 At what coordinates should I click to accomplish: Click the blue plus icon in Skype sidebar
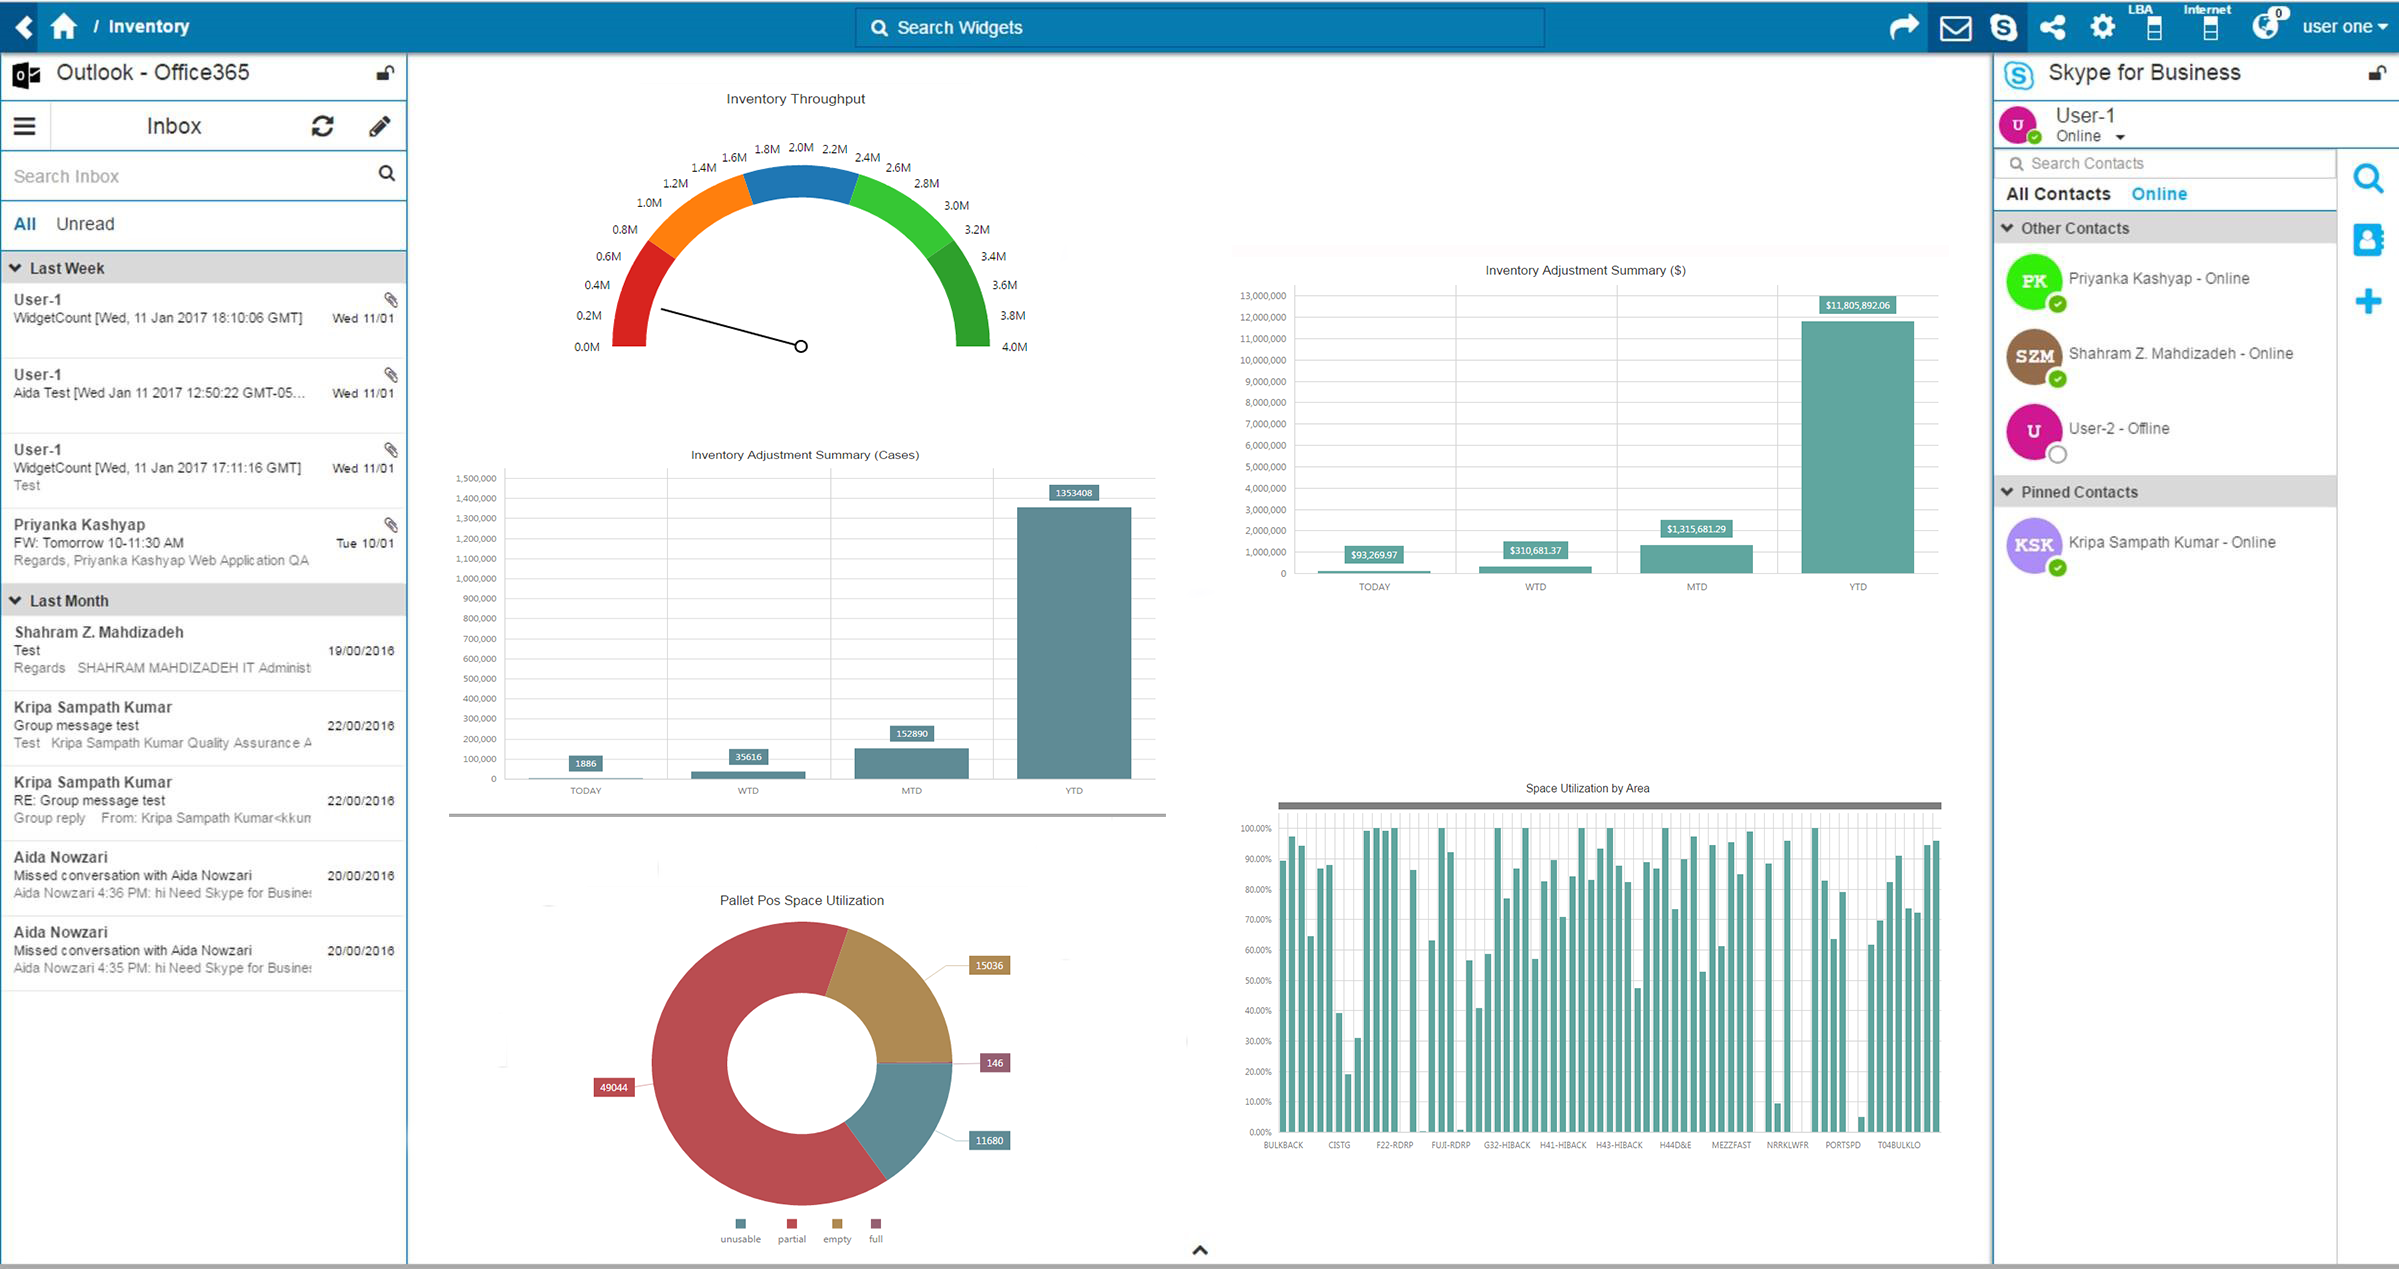[2368, 300]
